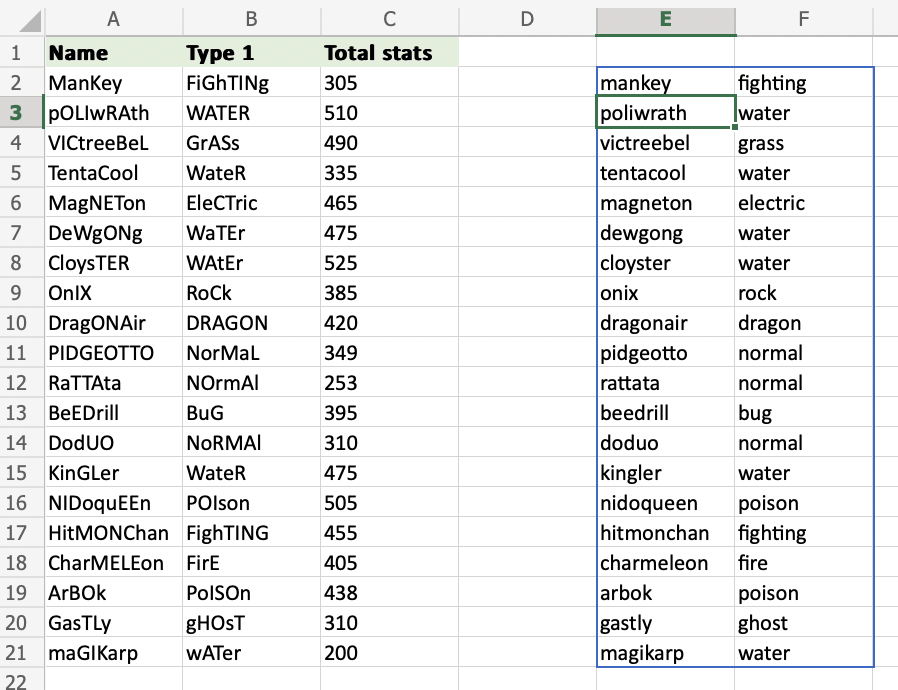Viewport: 898px width, 690px height.
Task: Click the cell with value 525
Action: pyautogui.click(x=389, y=263)
